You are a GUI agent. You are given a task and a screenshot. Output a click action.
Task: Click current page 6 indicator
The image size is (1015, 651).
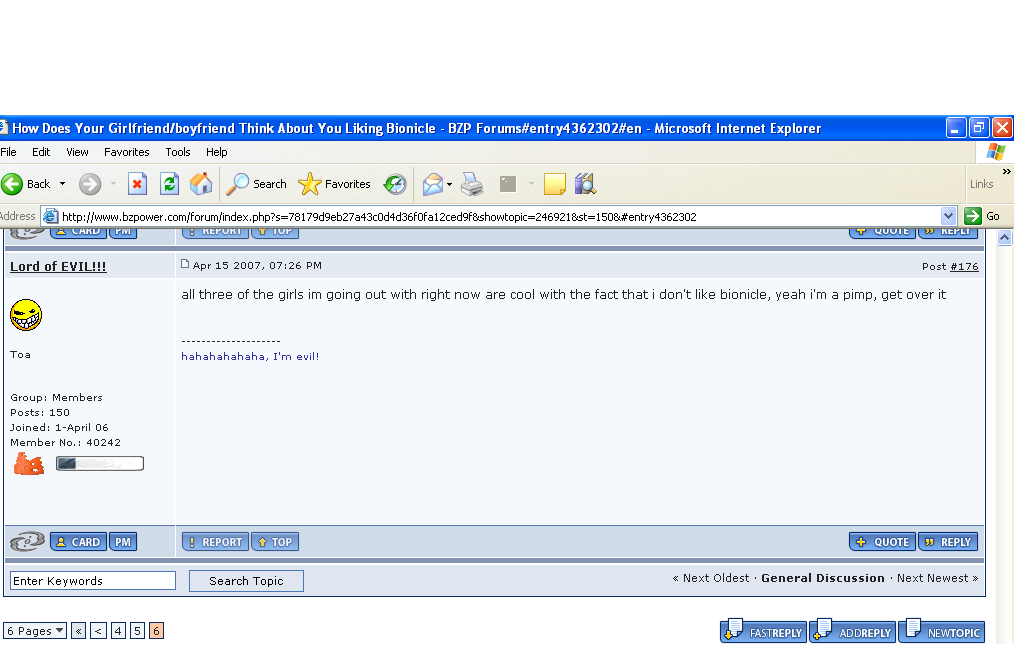156,631
